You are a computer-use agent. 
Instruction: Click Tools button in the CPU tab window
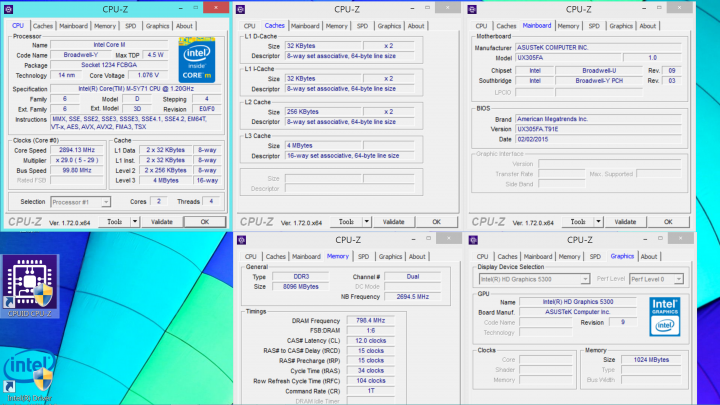(114, 222)
